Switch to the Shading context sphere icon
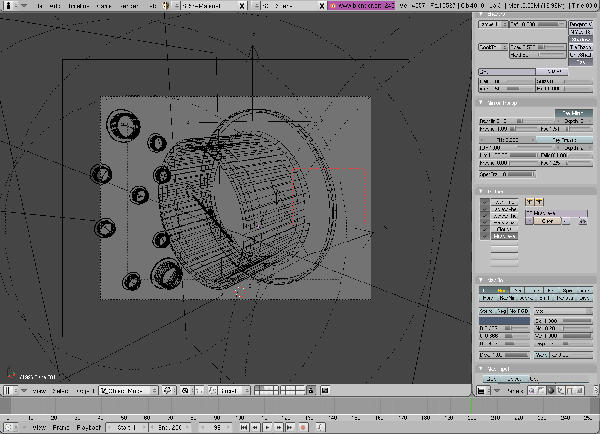The height and width of the screenshot is (434, 600). (551, 391)
